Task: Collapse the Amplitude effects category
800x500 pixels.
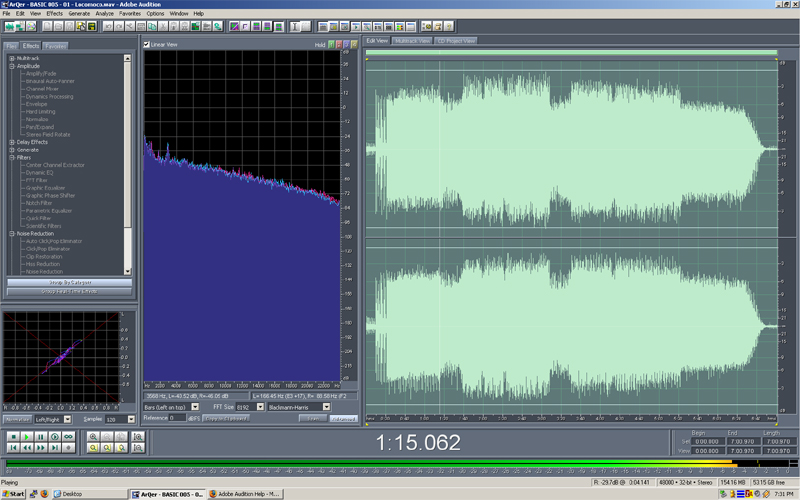Action: click(12, 66)
